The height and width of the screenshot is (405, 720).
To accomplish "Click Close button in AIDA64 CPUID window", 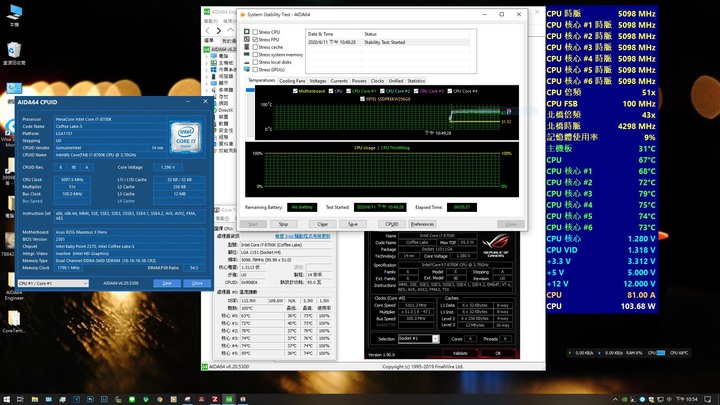I will [x=197, y=283].
